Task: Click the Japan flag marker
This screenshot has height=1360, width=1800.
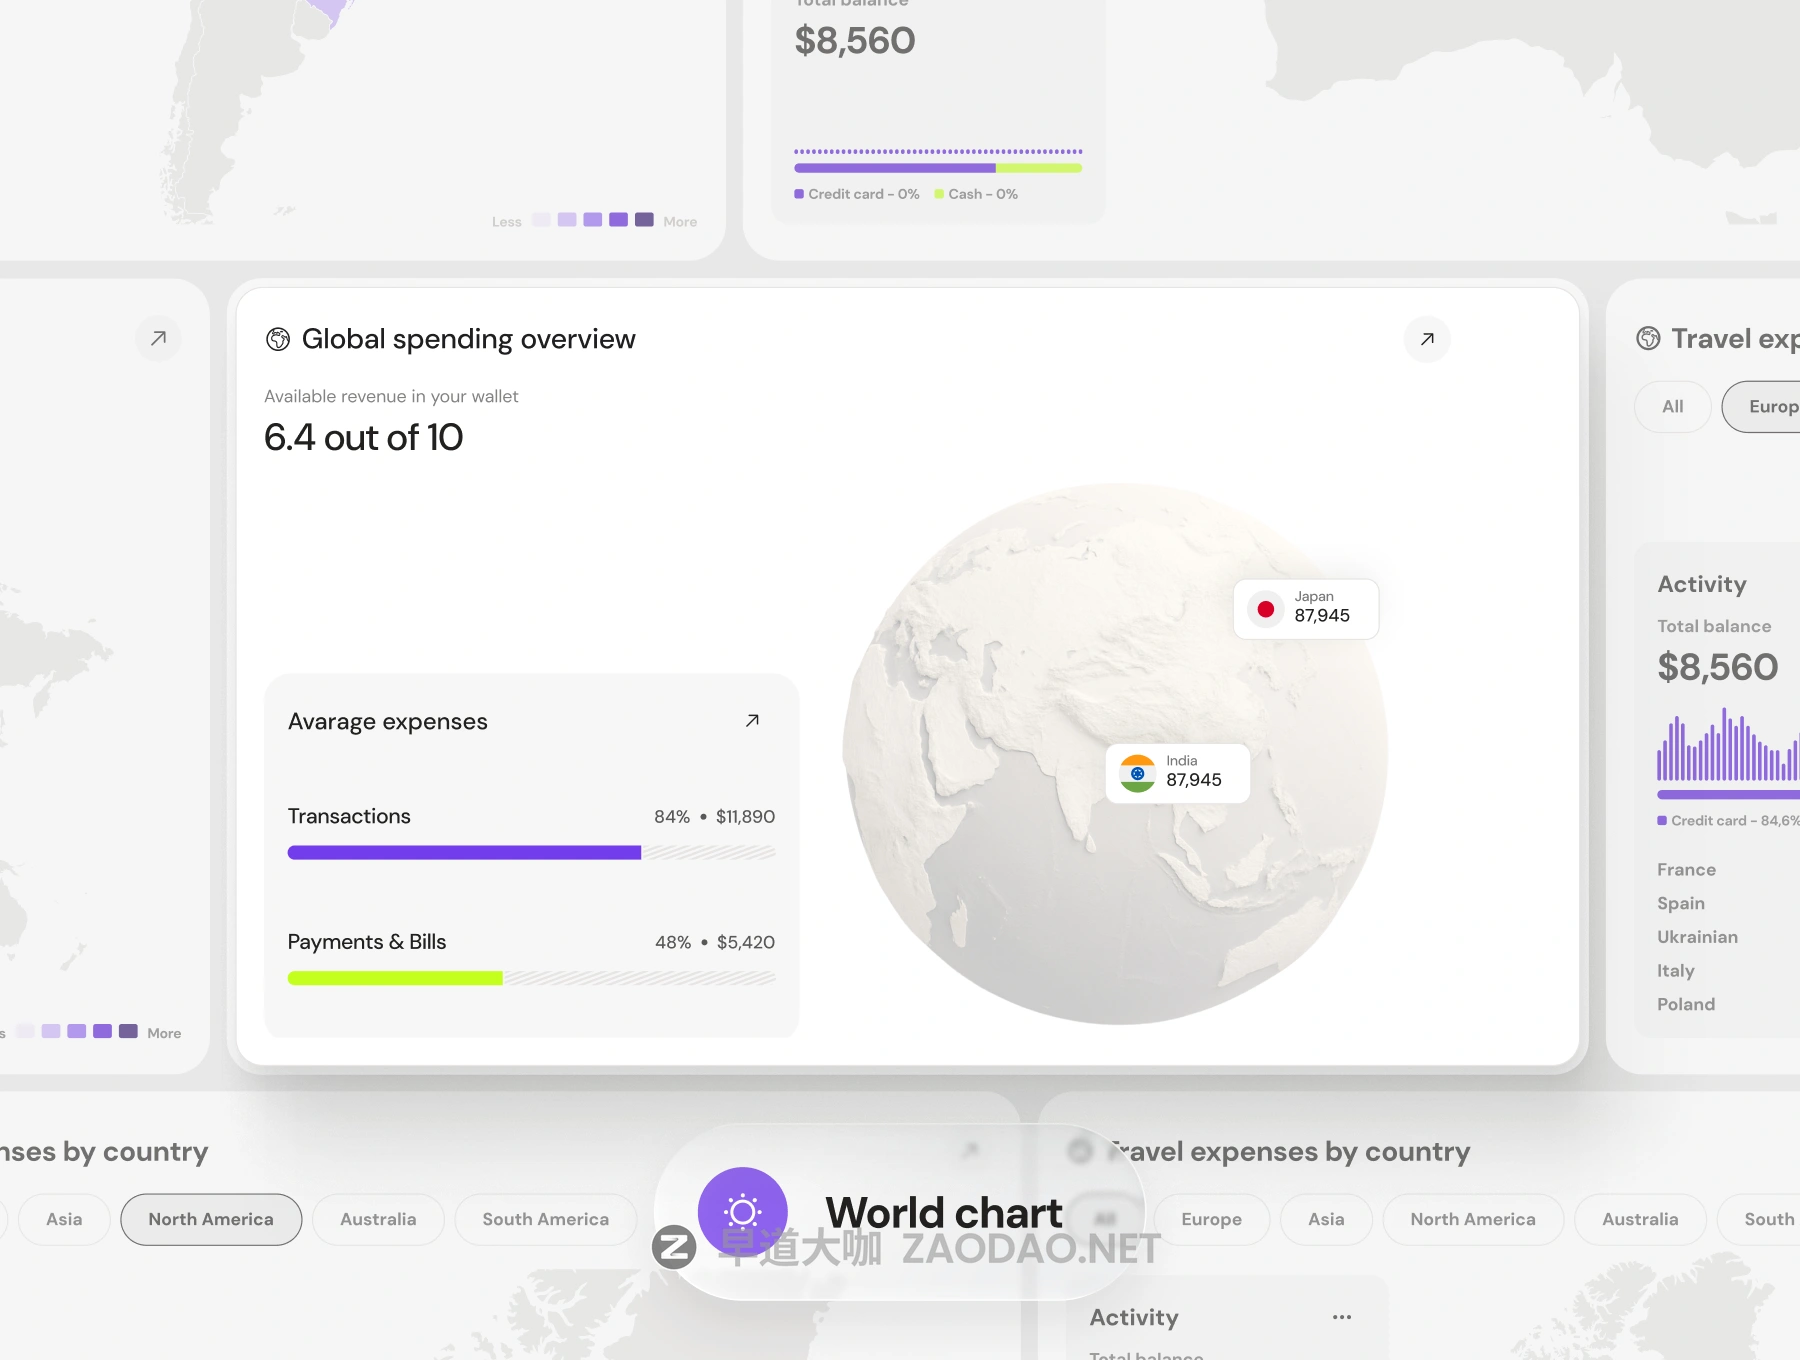Action: (x=1265, y=609)
